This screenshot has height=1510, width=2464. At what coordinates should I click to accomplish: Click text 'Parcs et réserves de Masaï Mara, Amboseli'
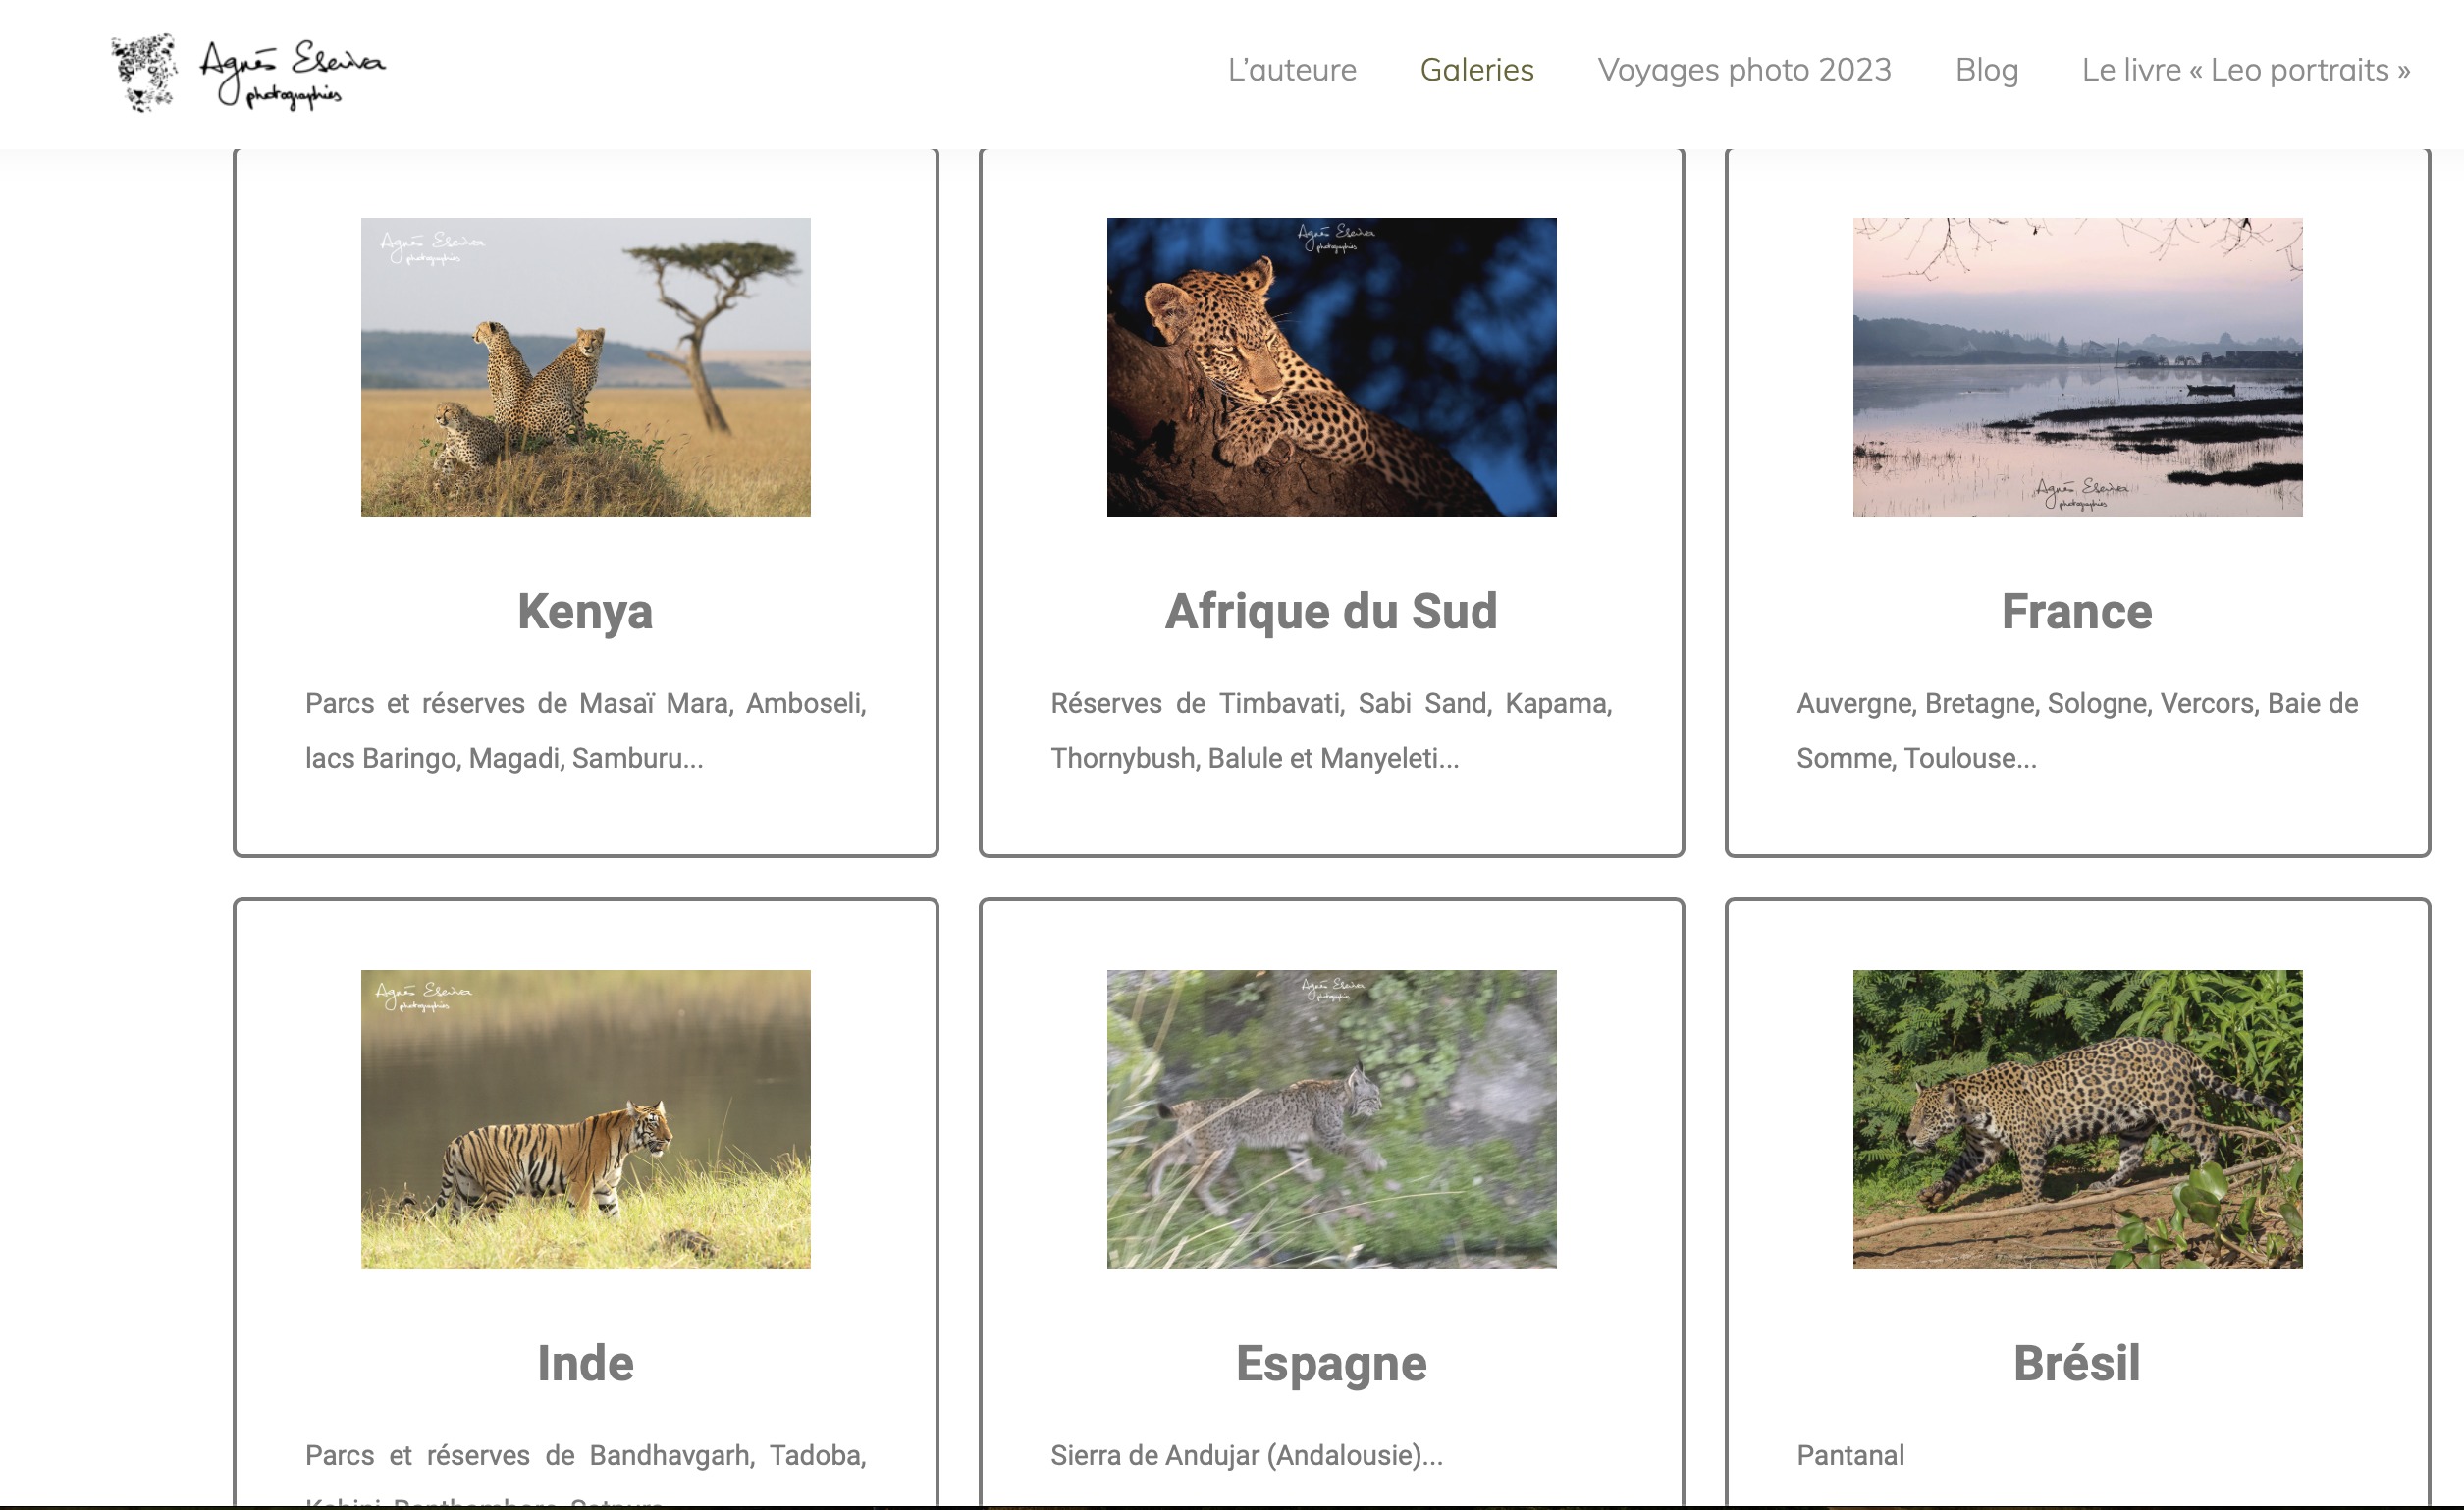point(583,703)
